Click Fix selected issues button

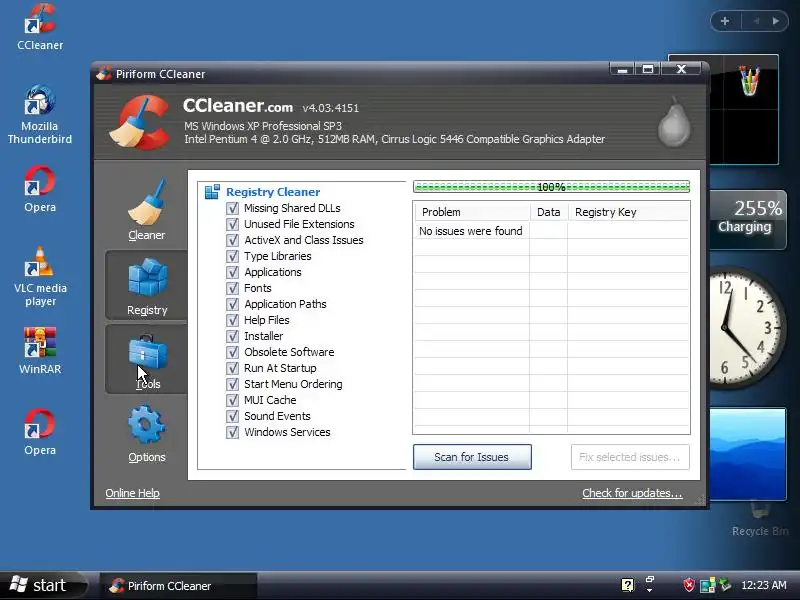point(630,457)
